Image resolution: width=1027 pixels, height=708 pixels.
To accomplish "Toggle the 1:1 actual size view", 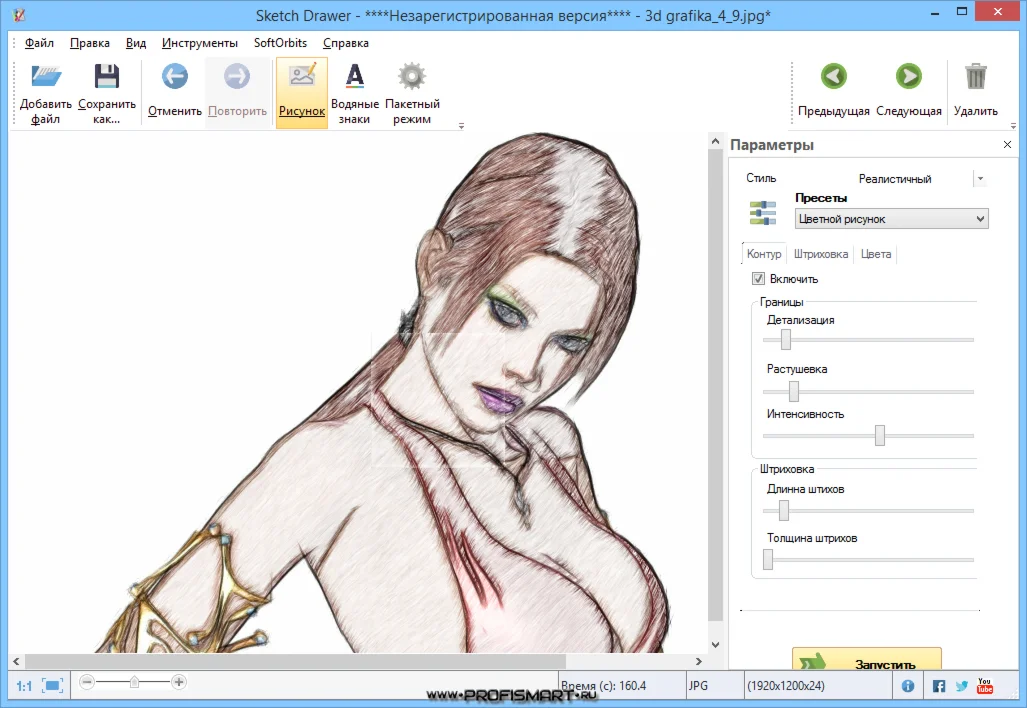I will click(x=24, y=686).
